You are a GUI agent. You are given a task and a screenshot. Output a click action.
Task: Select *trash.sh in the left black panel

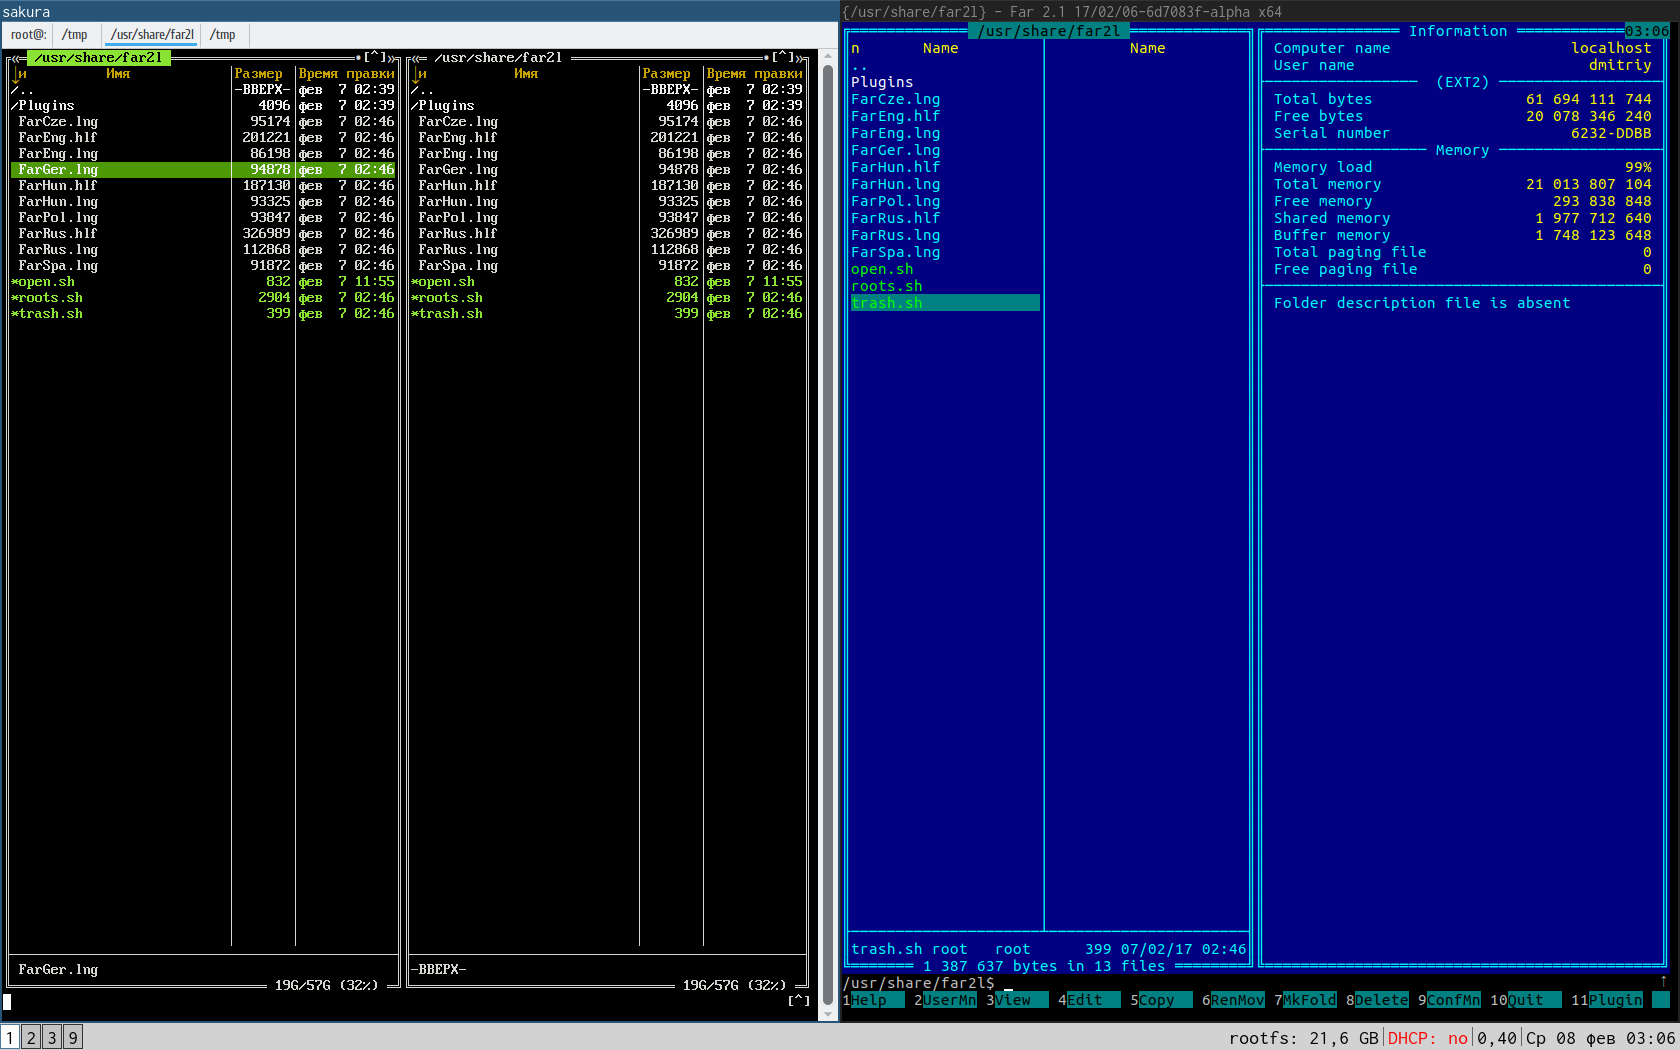click(x=47, y=314)
